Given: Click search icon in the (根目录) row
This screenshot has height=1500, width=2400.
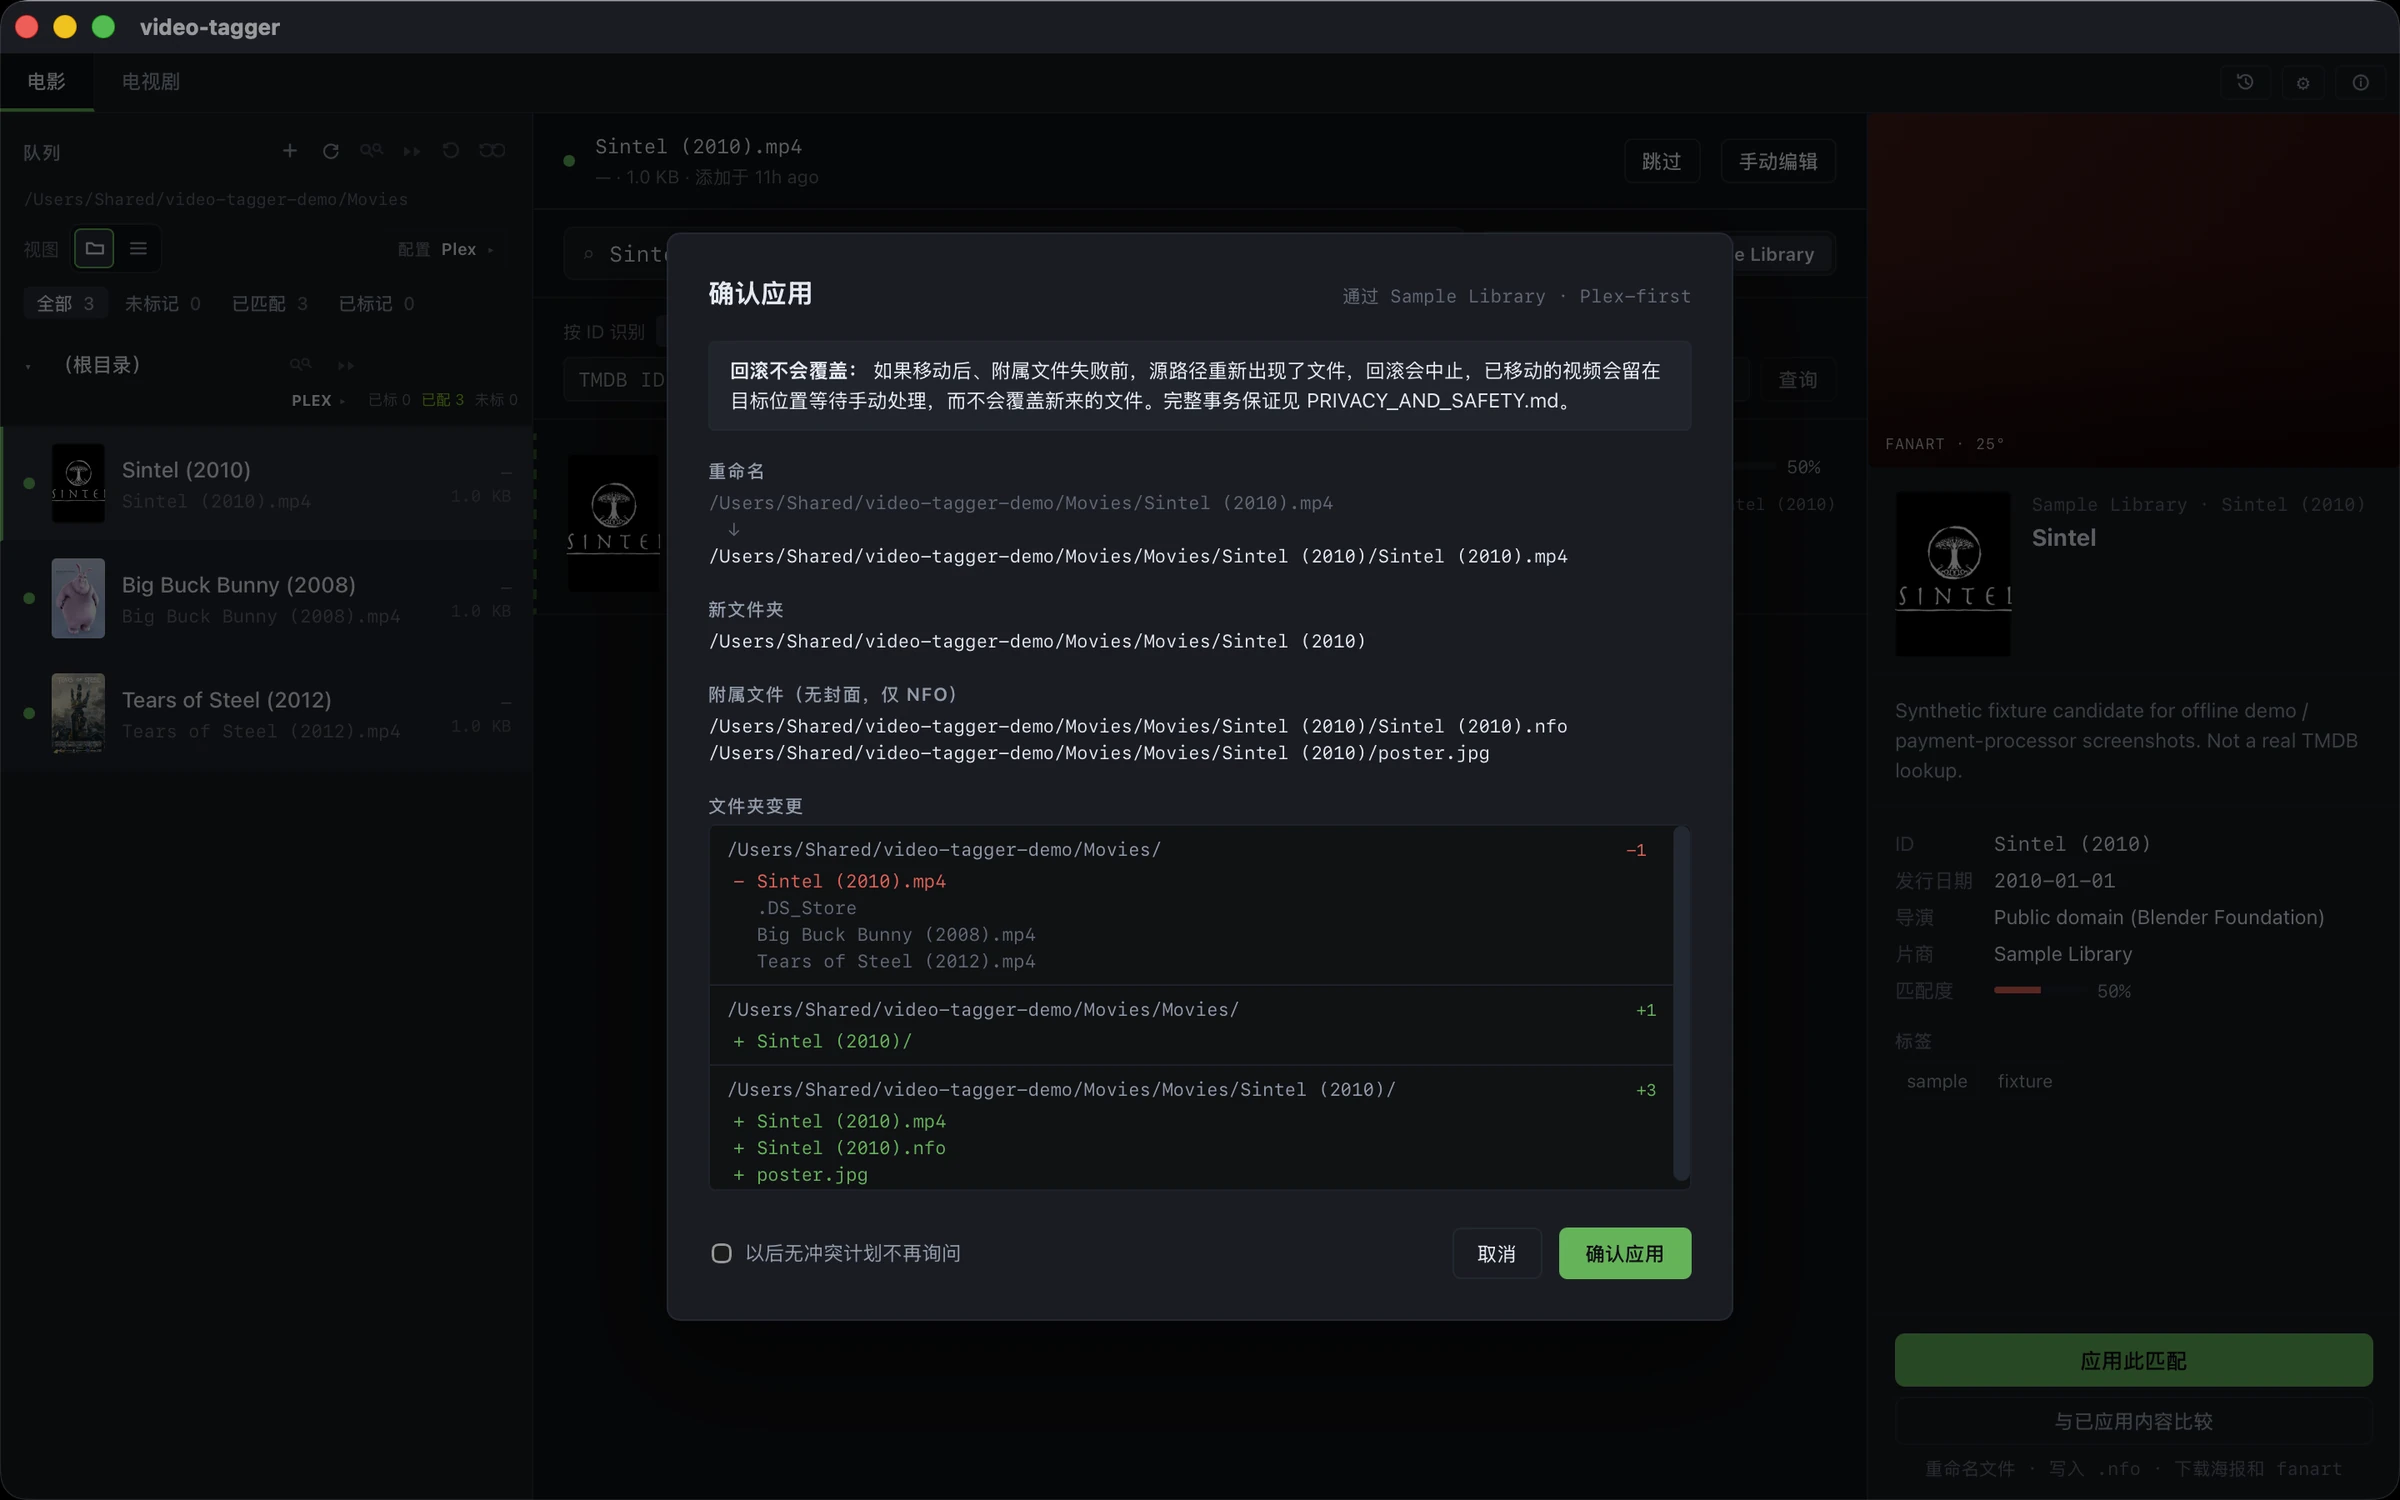Looking at the screenshot, I should click(x=300, y=365).
